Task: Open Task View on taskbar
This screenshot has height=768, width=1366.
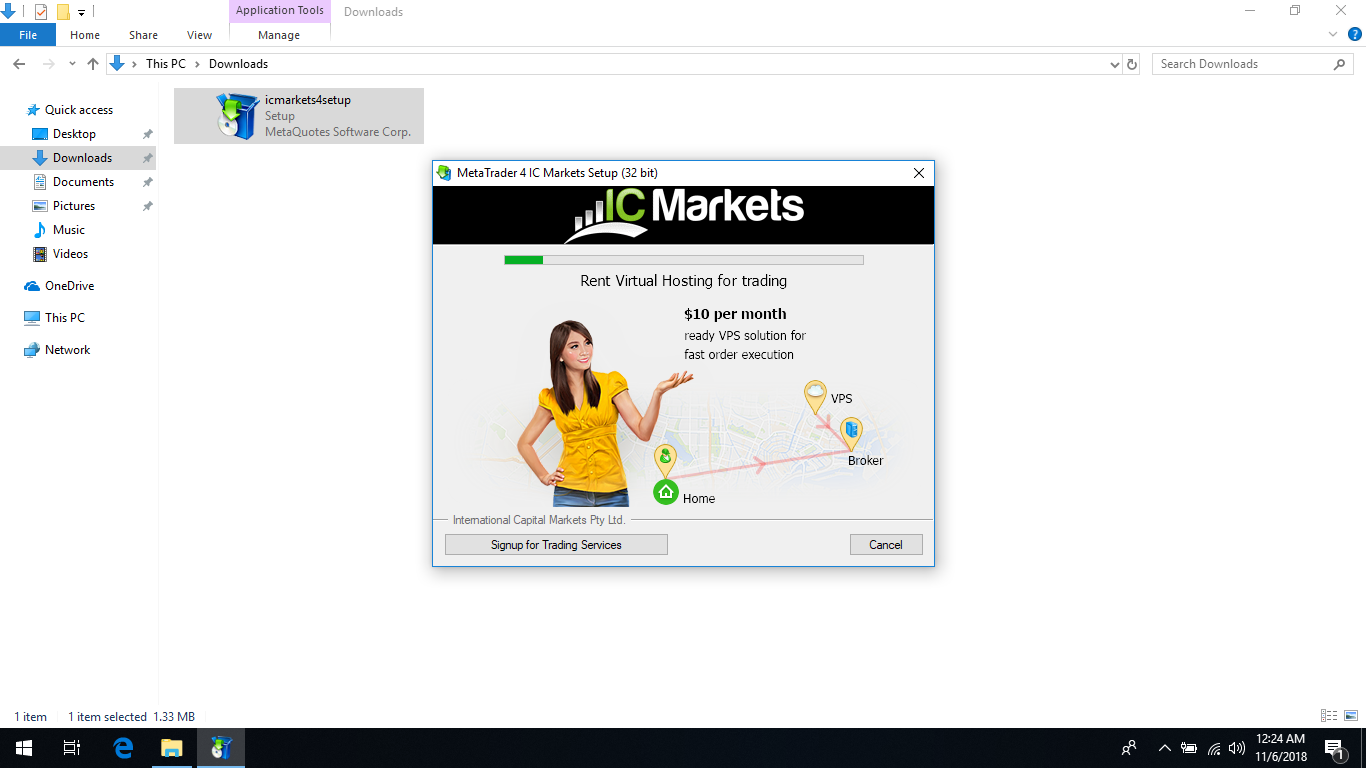Action: click(72, 748)
